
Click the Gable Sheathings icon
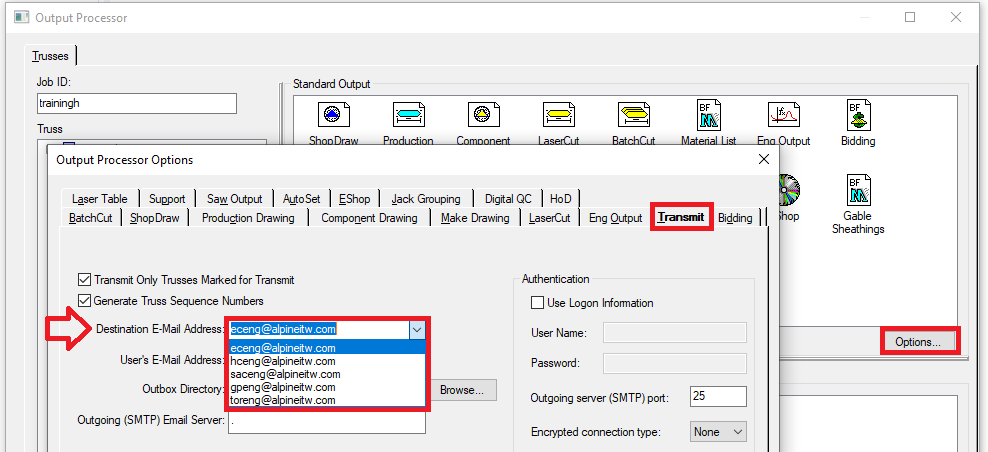pyautogui.click(x=857, y=190)
